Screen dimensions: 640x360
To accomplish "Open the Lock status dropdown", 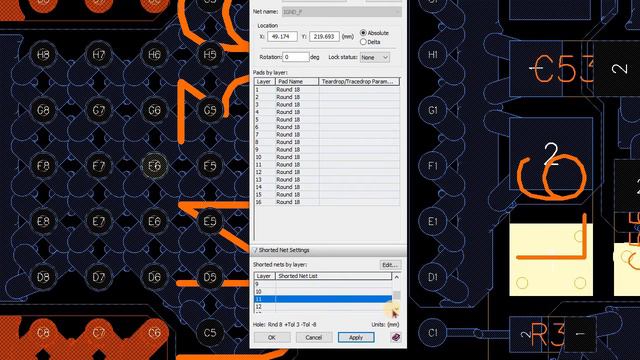I will [x=375, y=58].
